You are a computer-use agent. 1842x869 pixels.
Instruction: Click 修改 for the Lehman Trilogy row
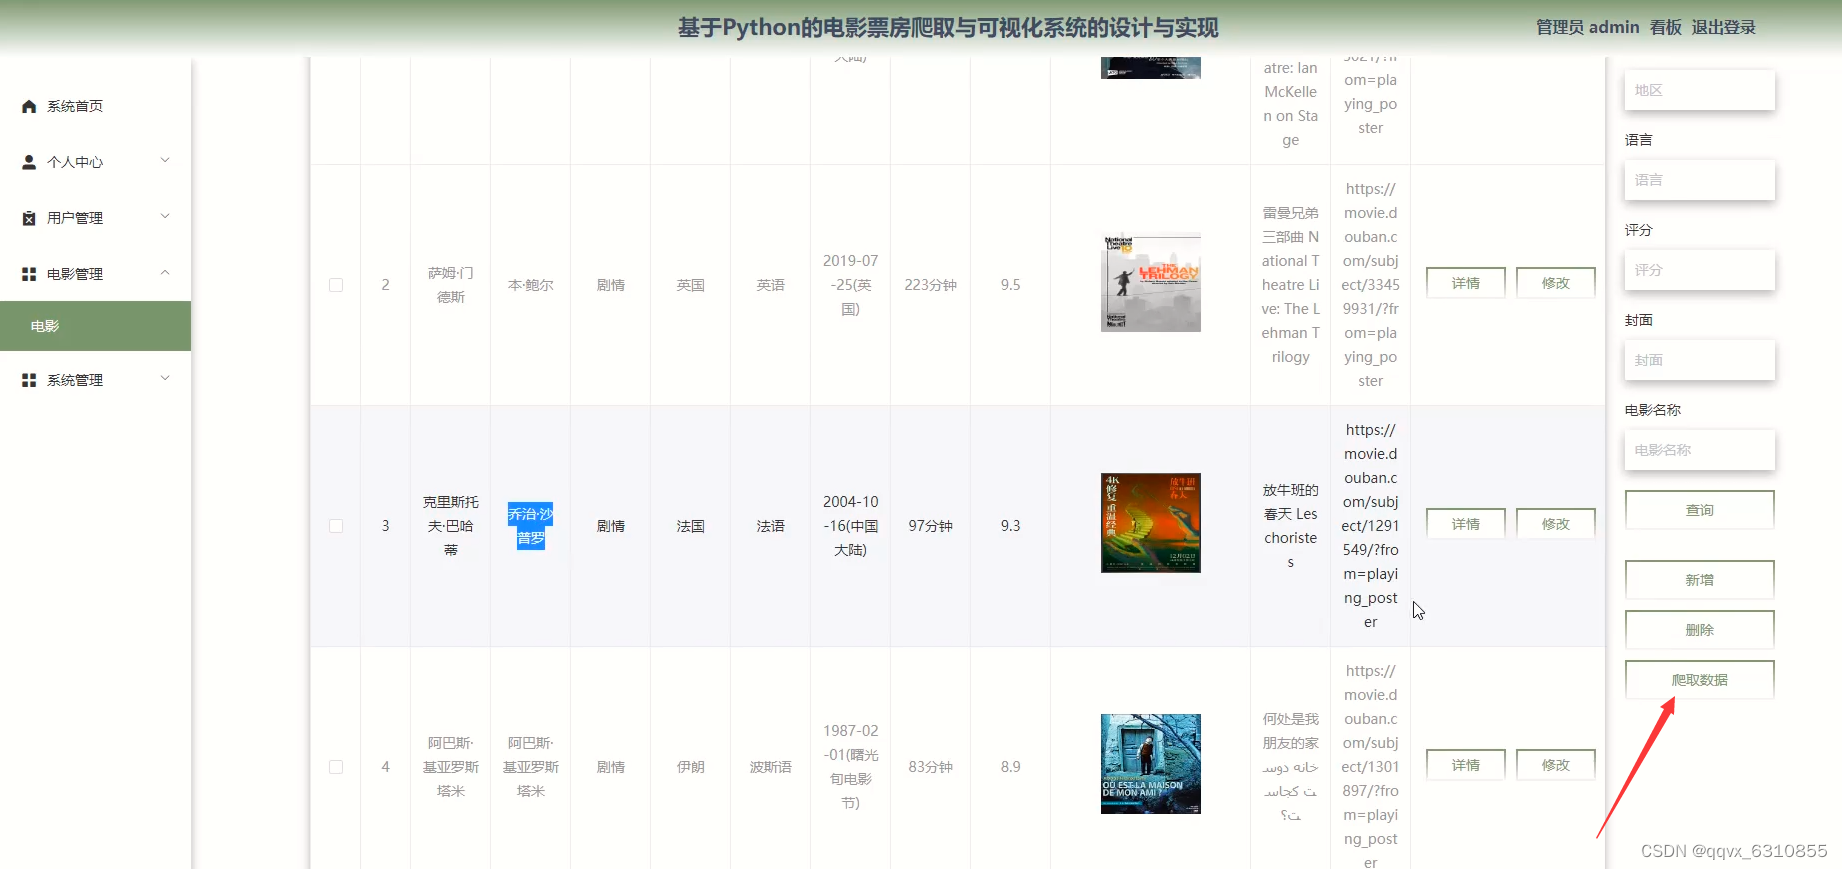(x=1556, y=283)
